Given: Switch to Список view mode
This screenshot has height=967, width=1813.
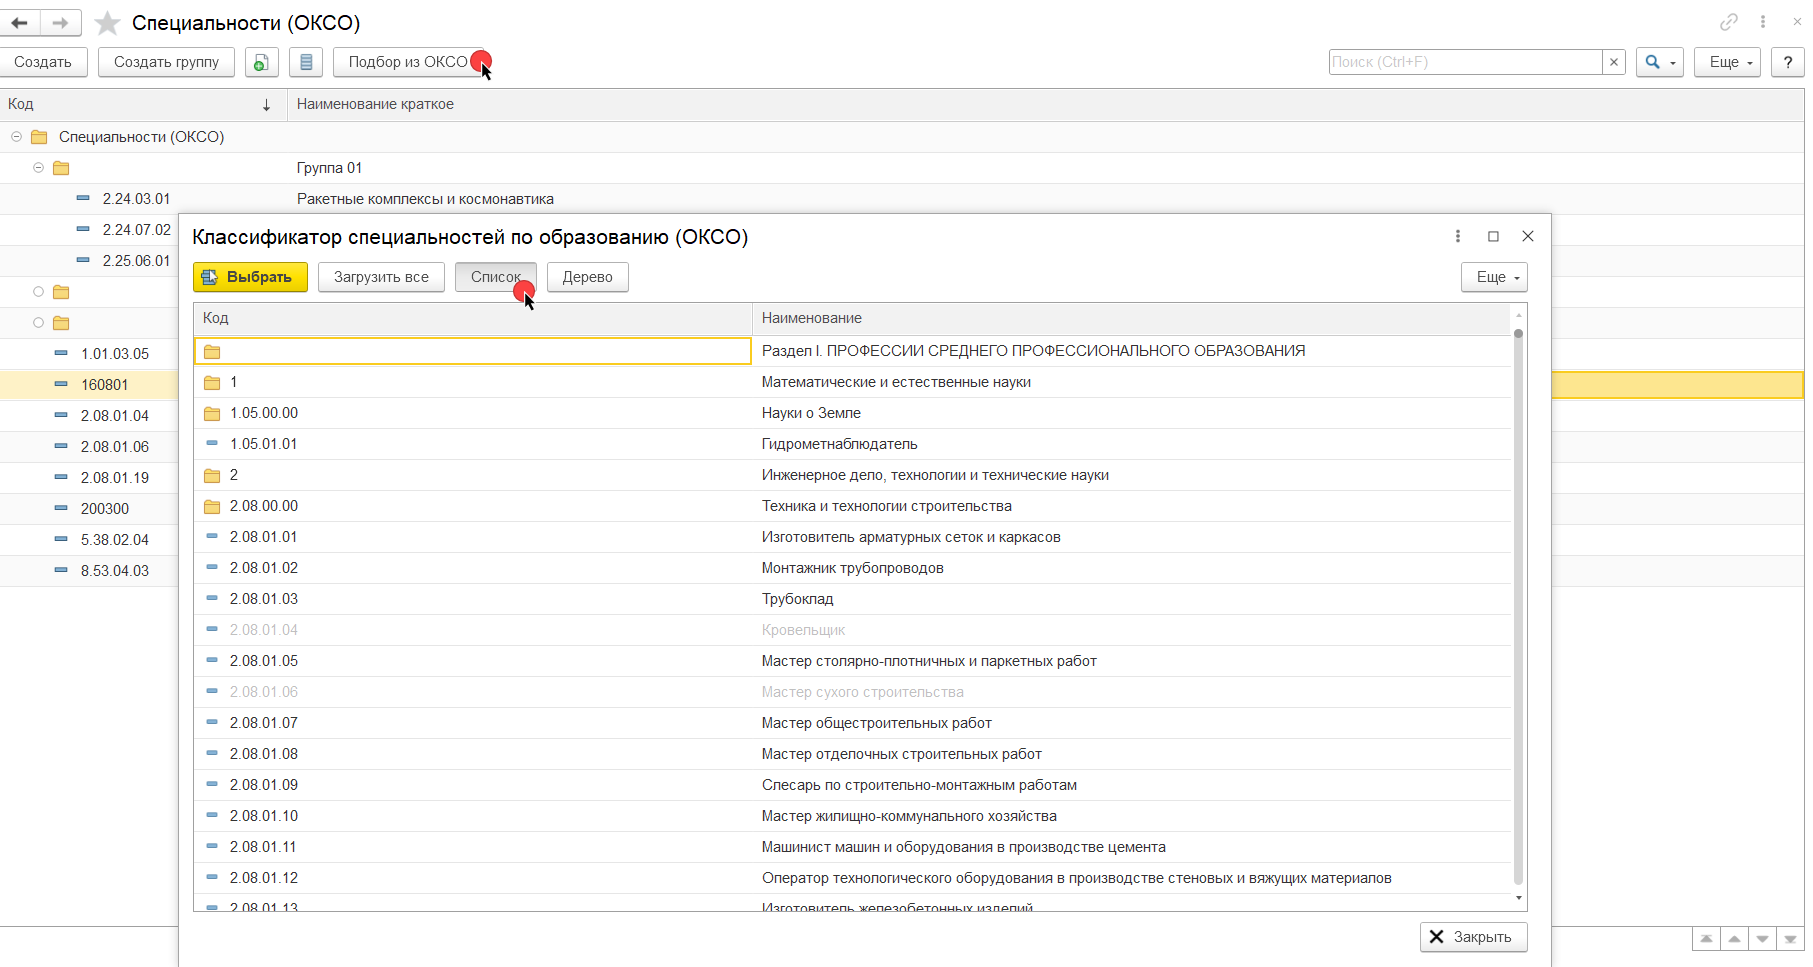Looking at the screenshot, I should click(495, 277).
